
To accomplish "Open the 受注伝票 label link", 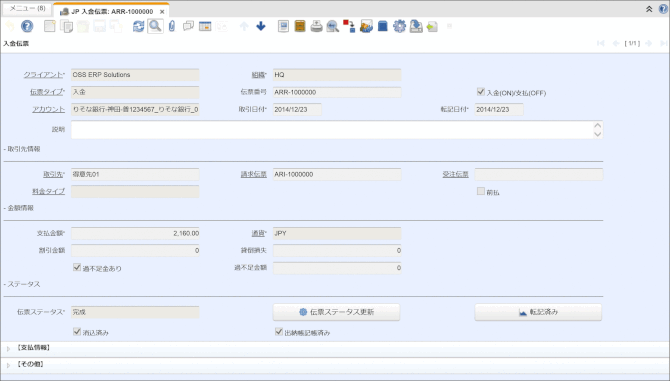I will pyautogui.click(x=455, y=174).
